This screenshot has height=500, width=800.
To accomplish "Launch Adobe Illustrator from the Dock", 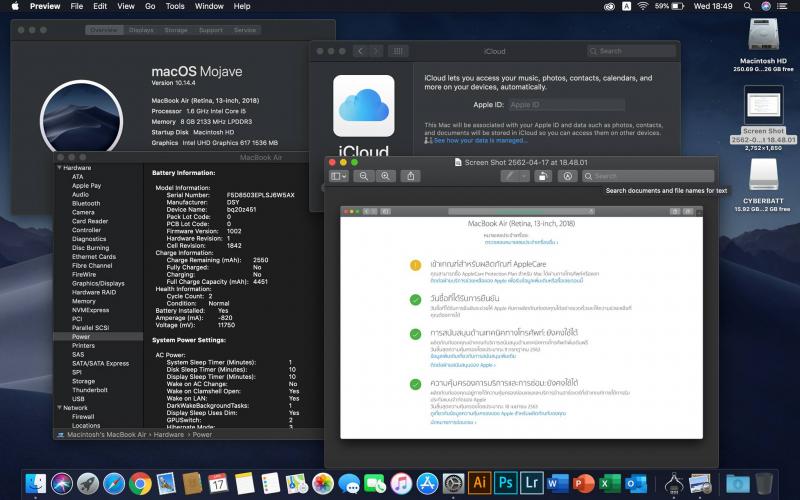I will (480, 483).
